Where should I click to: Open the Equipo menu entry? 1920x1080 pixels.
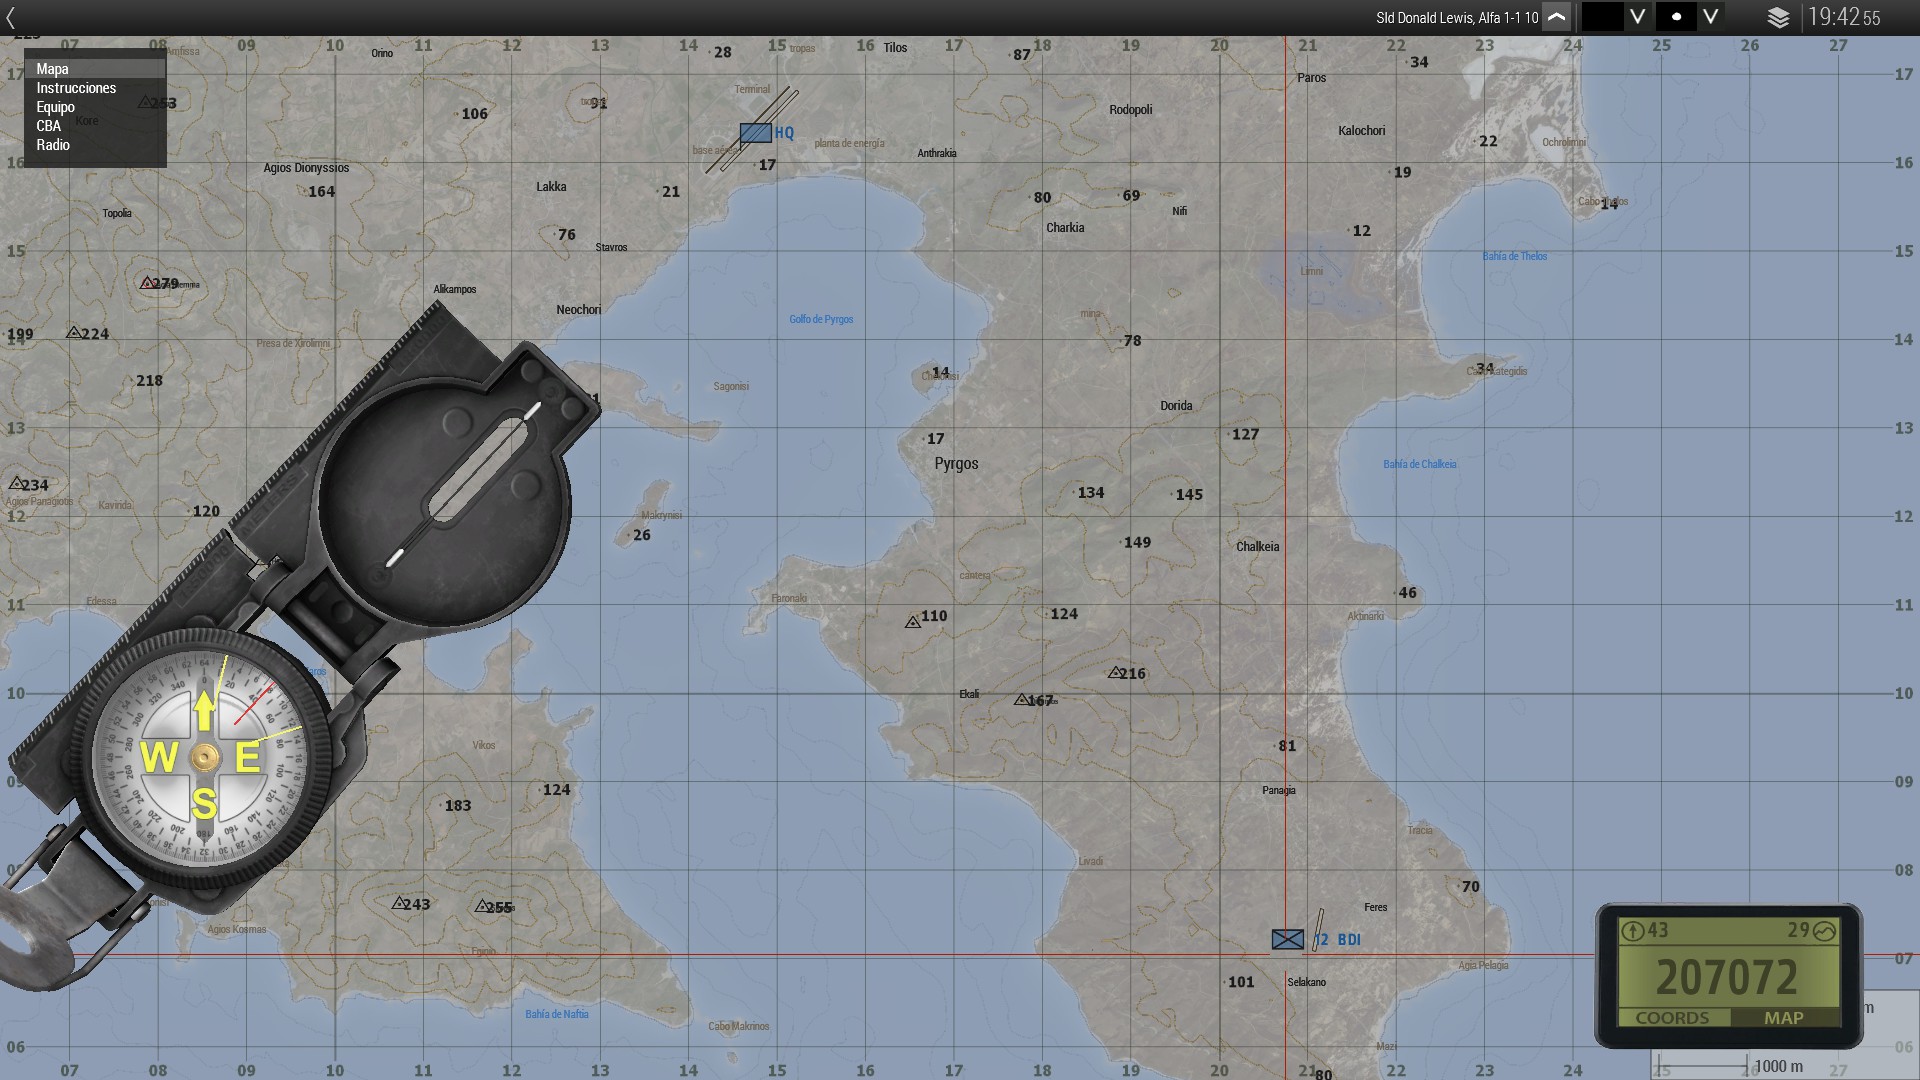click(94, 107)
